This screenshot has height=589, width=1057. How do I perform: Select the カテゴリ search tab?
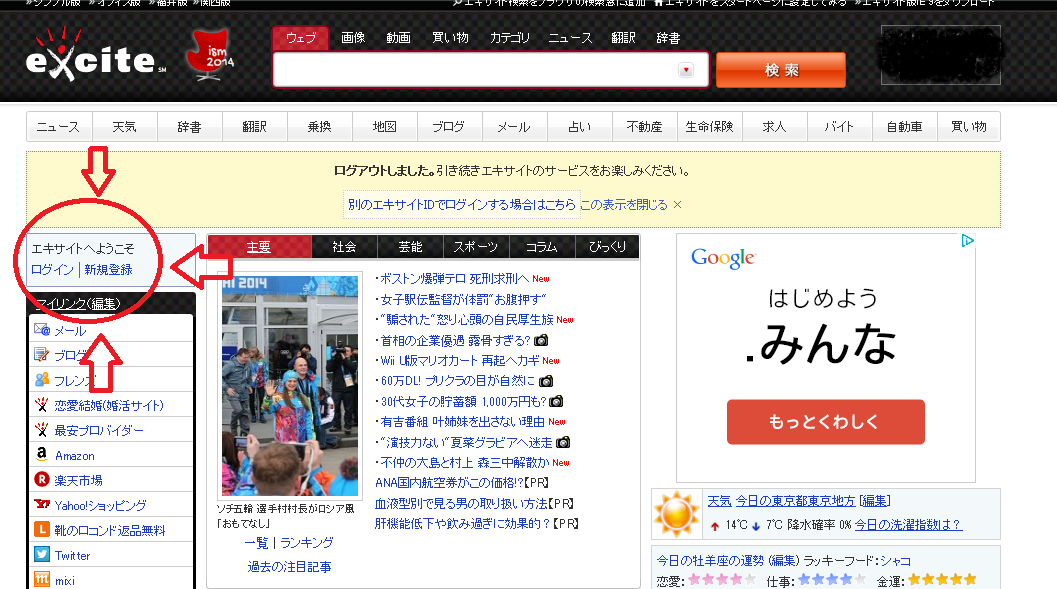coord(510,38)
